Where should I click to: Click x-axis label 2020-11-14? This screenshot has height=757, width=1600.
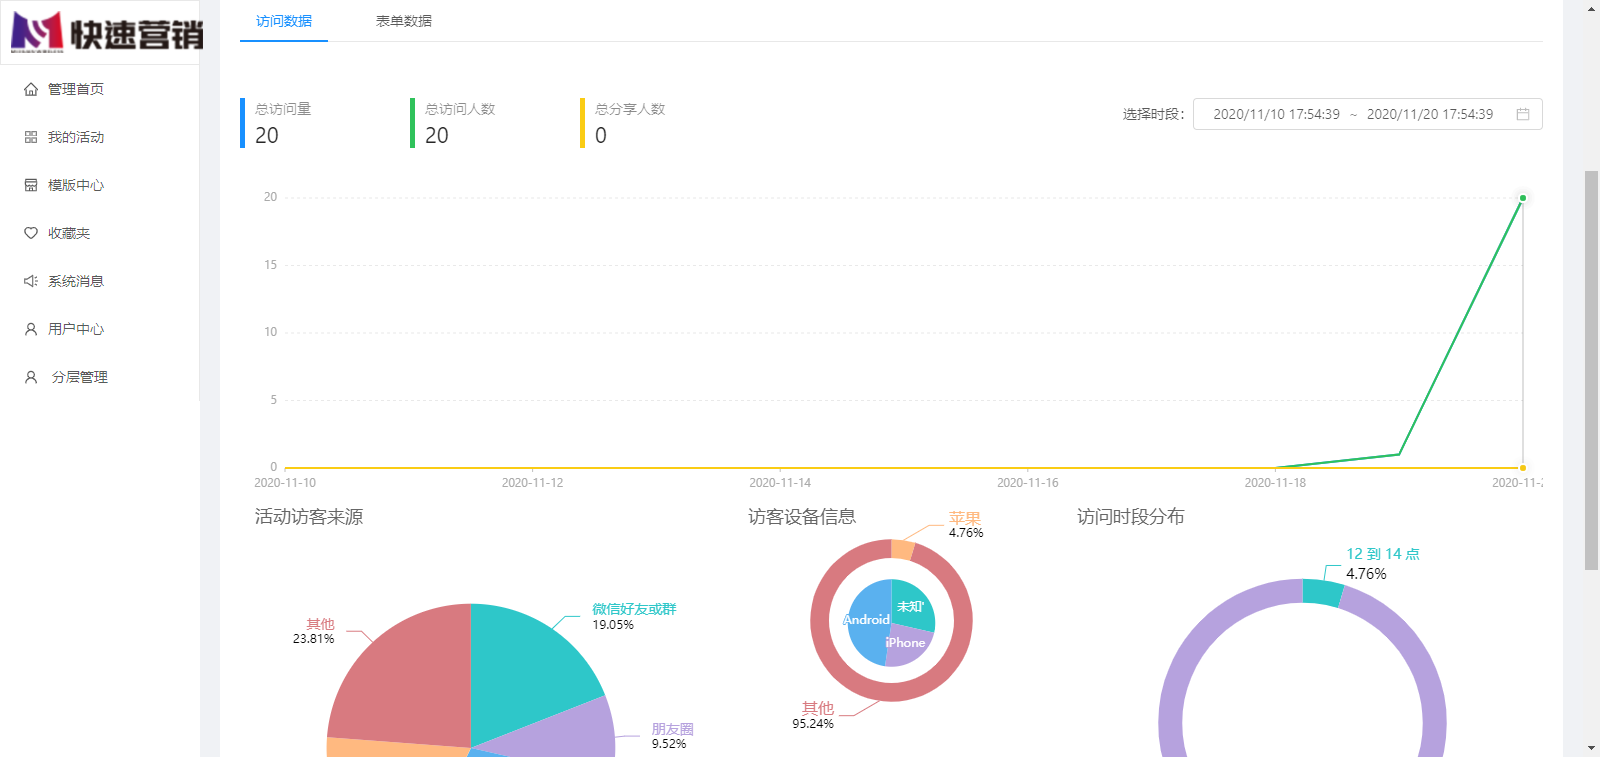click(780, 483)
